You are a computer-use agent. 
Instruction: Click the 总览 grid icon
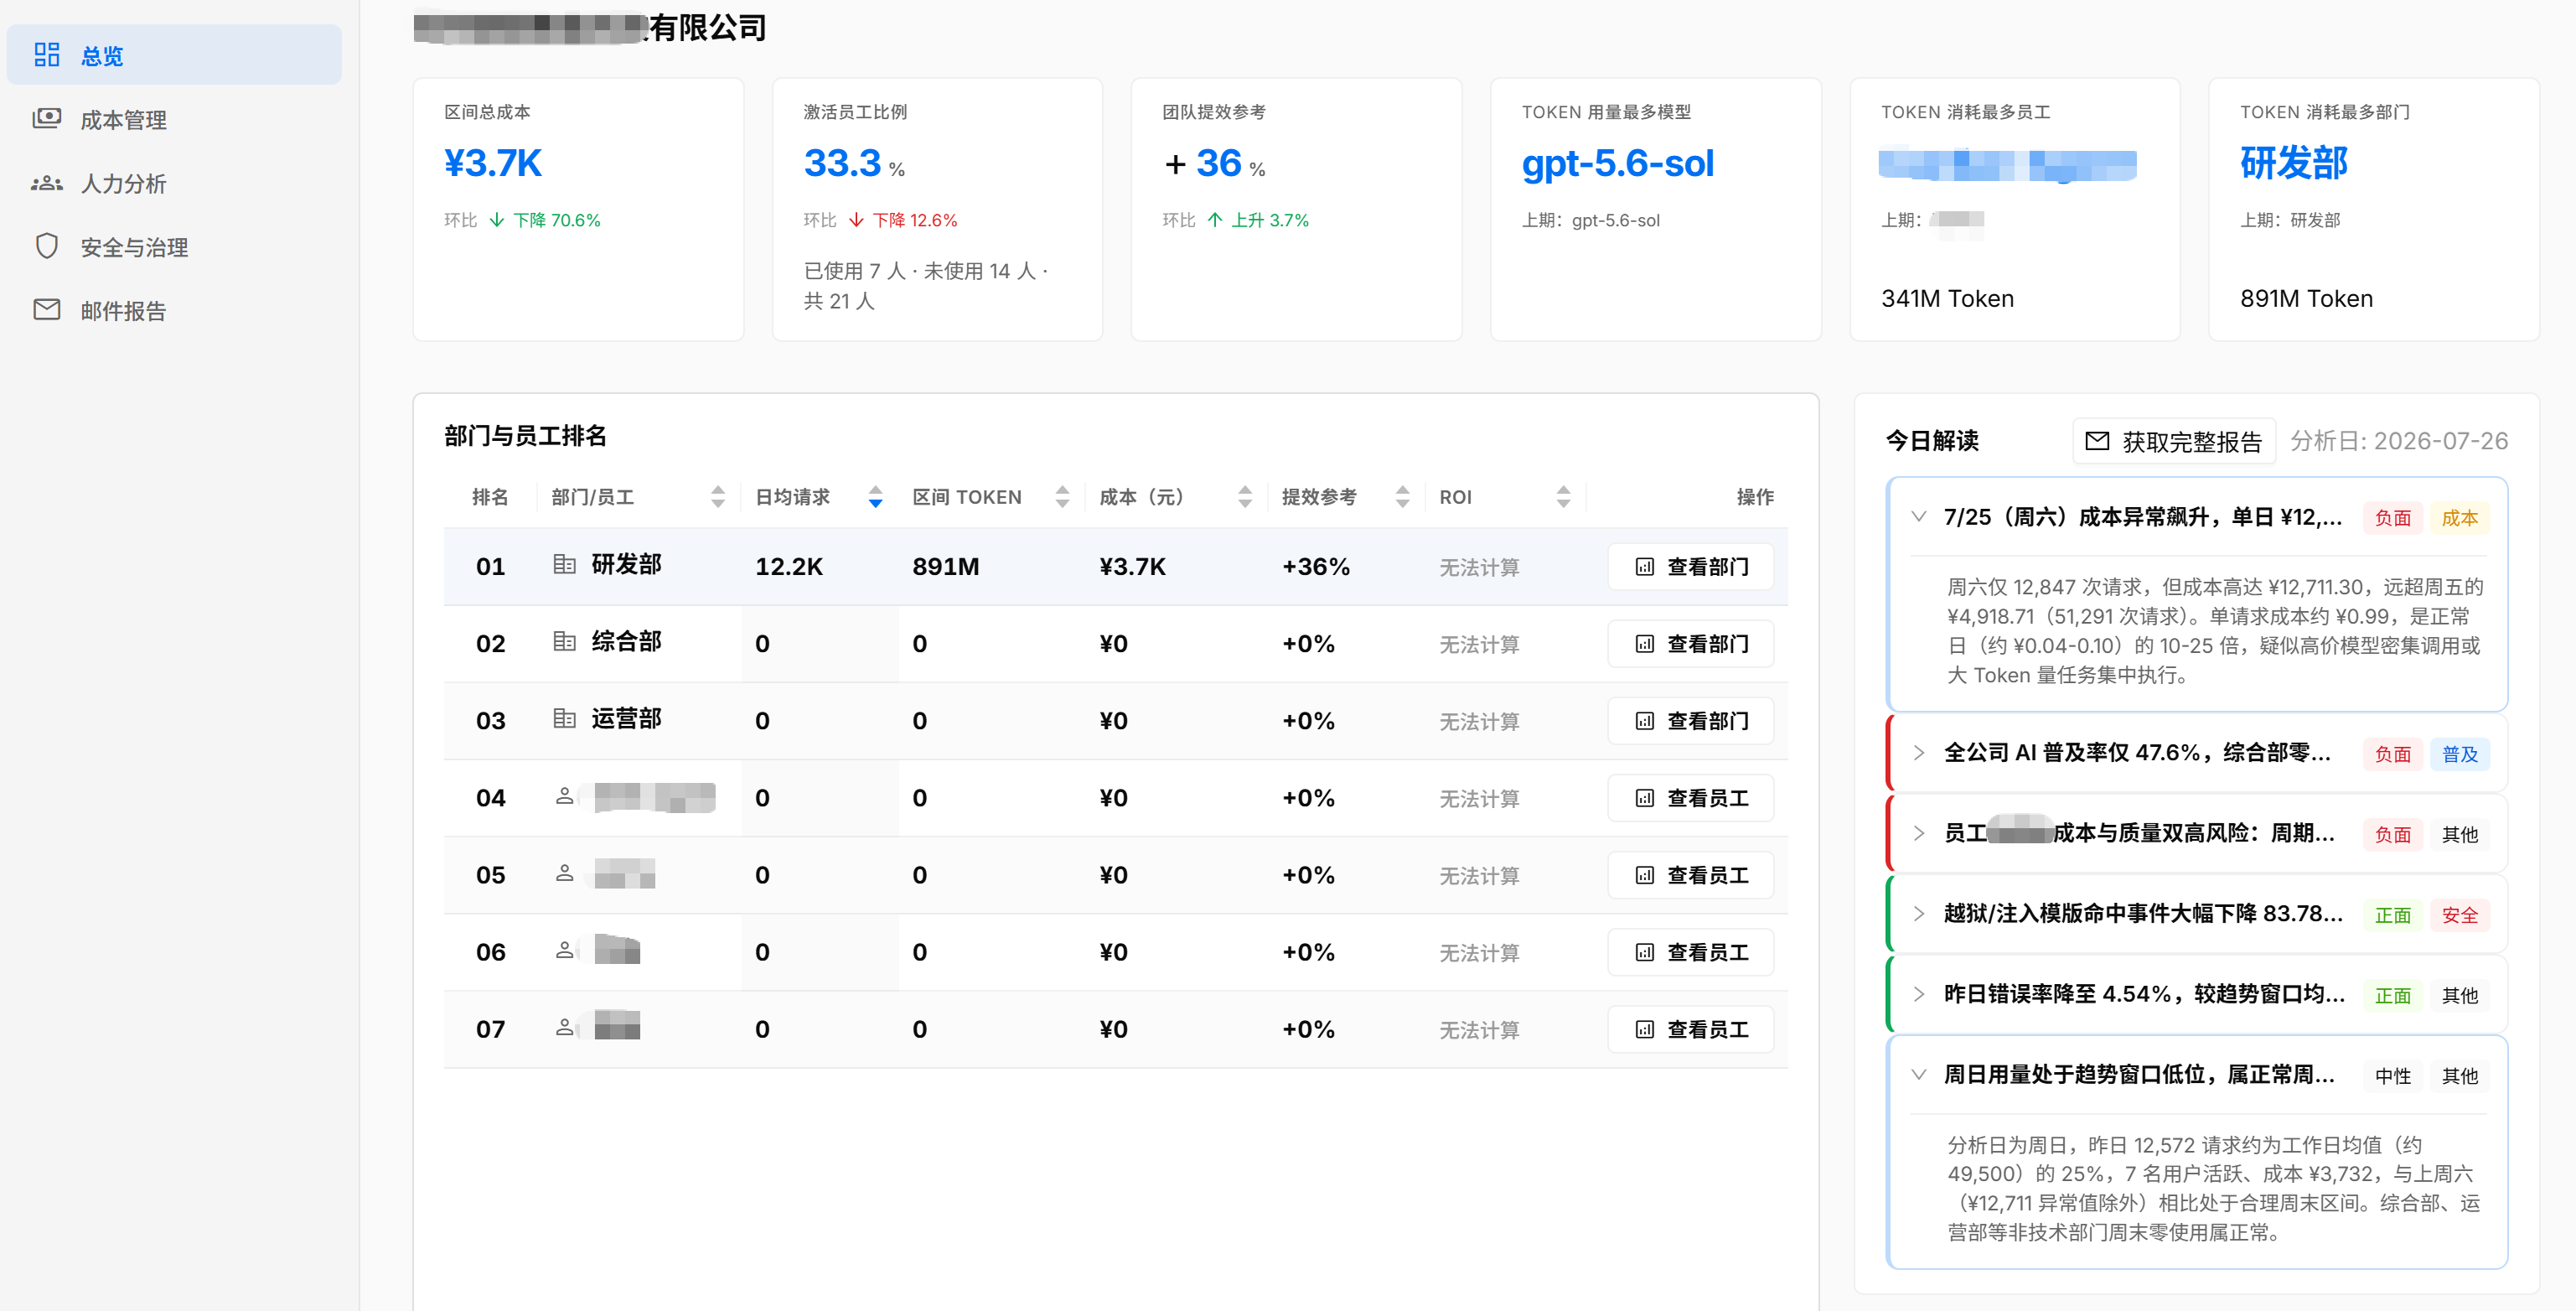click(47, 55)
